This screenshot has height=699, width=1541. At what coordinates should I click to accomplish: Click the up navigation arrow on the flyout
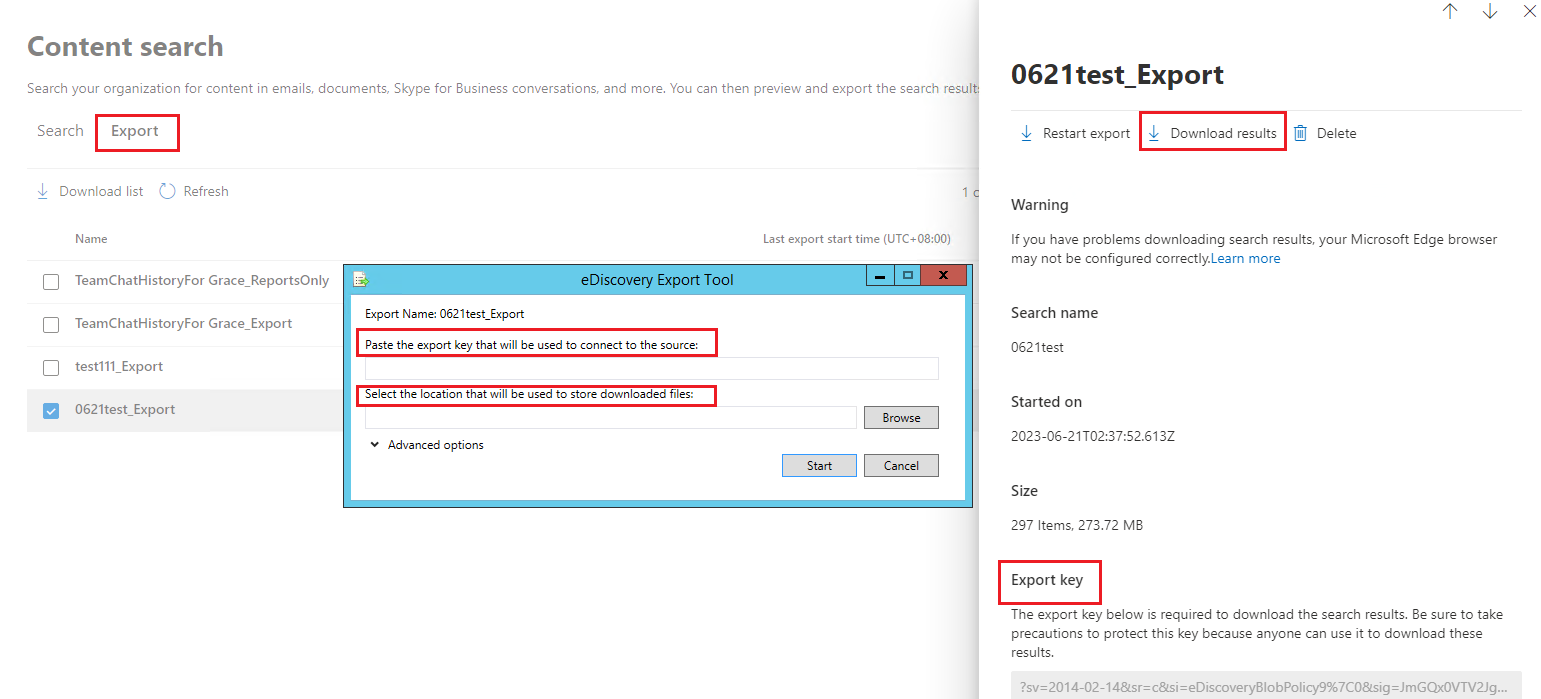[x=1450, y=11]
